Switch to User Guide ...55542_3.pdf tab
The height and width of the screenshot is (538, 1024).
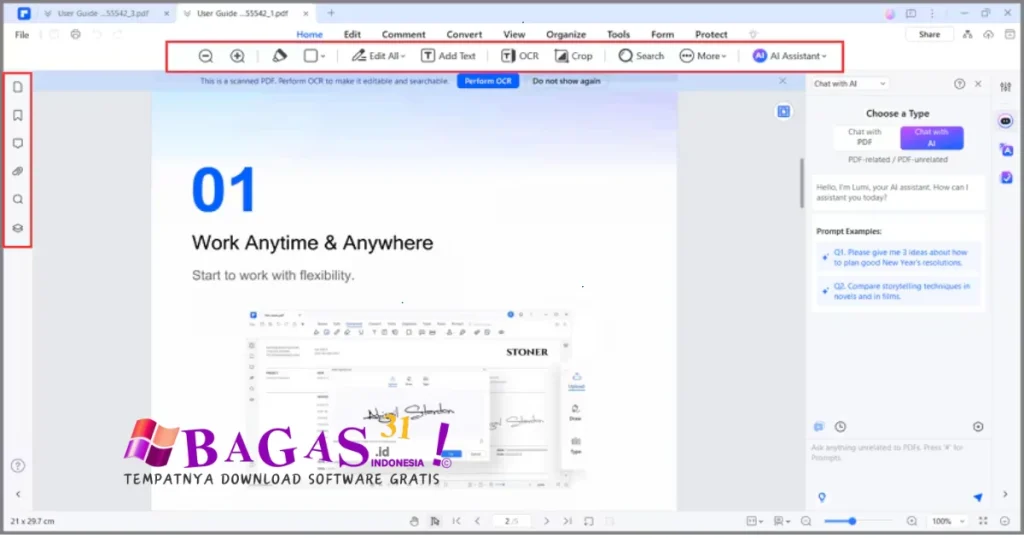point(103,13)
